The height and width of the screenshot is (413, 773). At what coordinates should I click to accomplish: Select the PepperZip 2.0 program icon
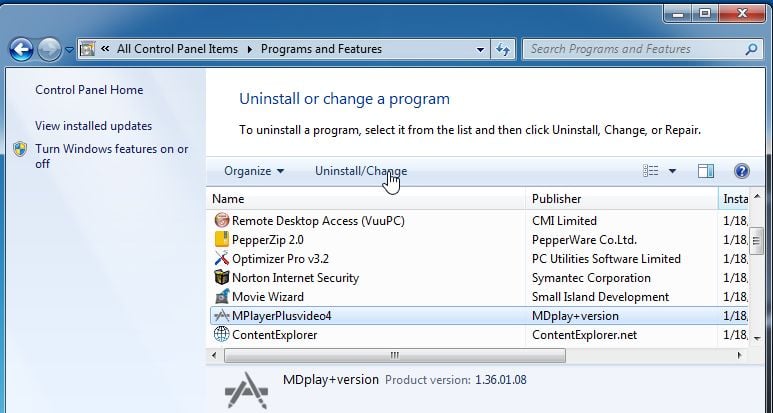click(x=222, y=240)
